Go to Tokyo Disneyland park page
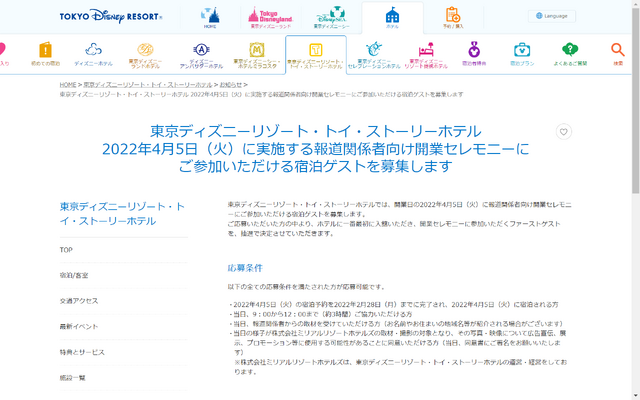This screenshot has width=640, height=400. click(269, 17)
